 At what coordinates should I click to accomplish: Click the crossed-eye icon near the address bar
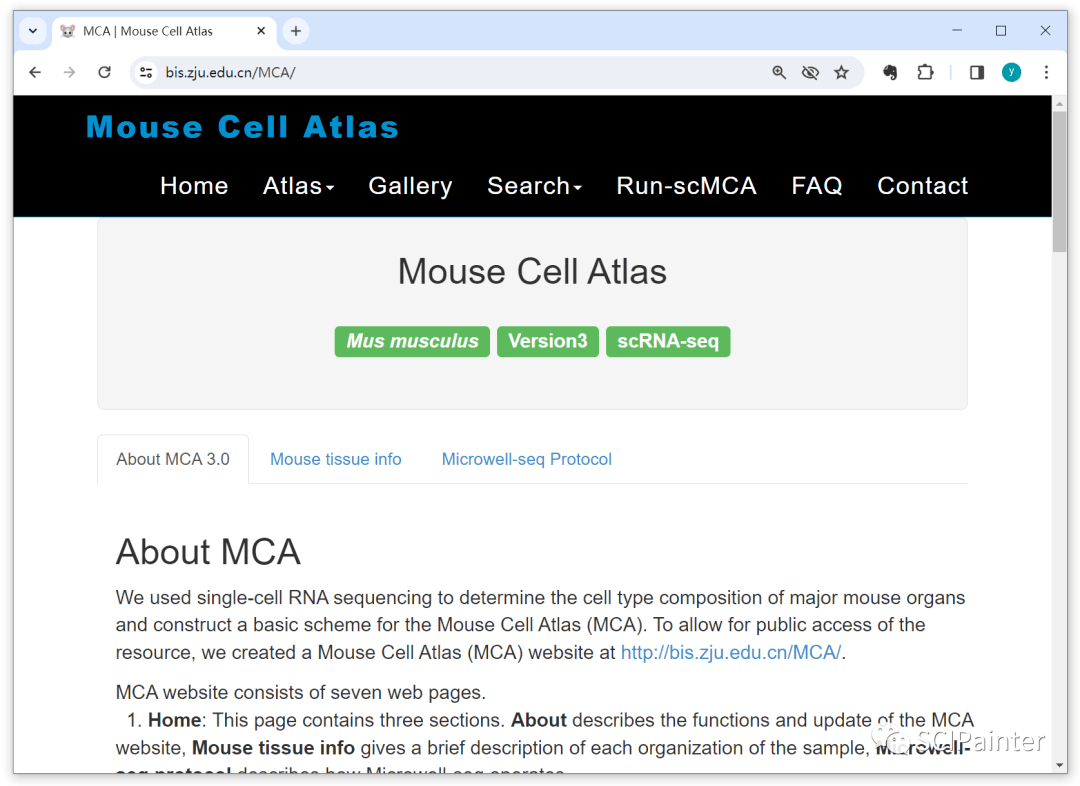click(x=810, y=72)
